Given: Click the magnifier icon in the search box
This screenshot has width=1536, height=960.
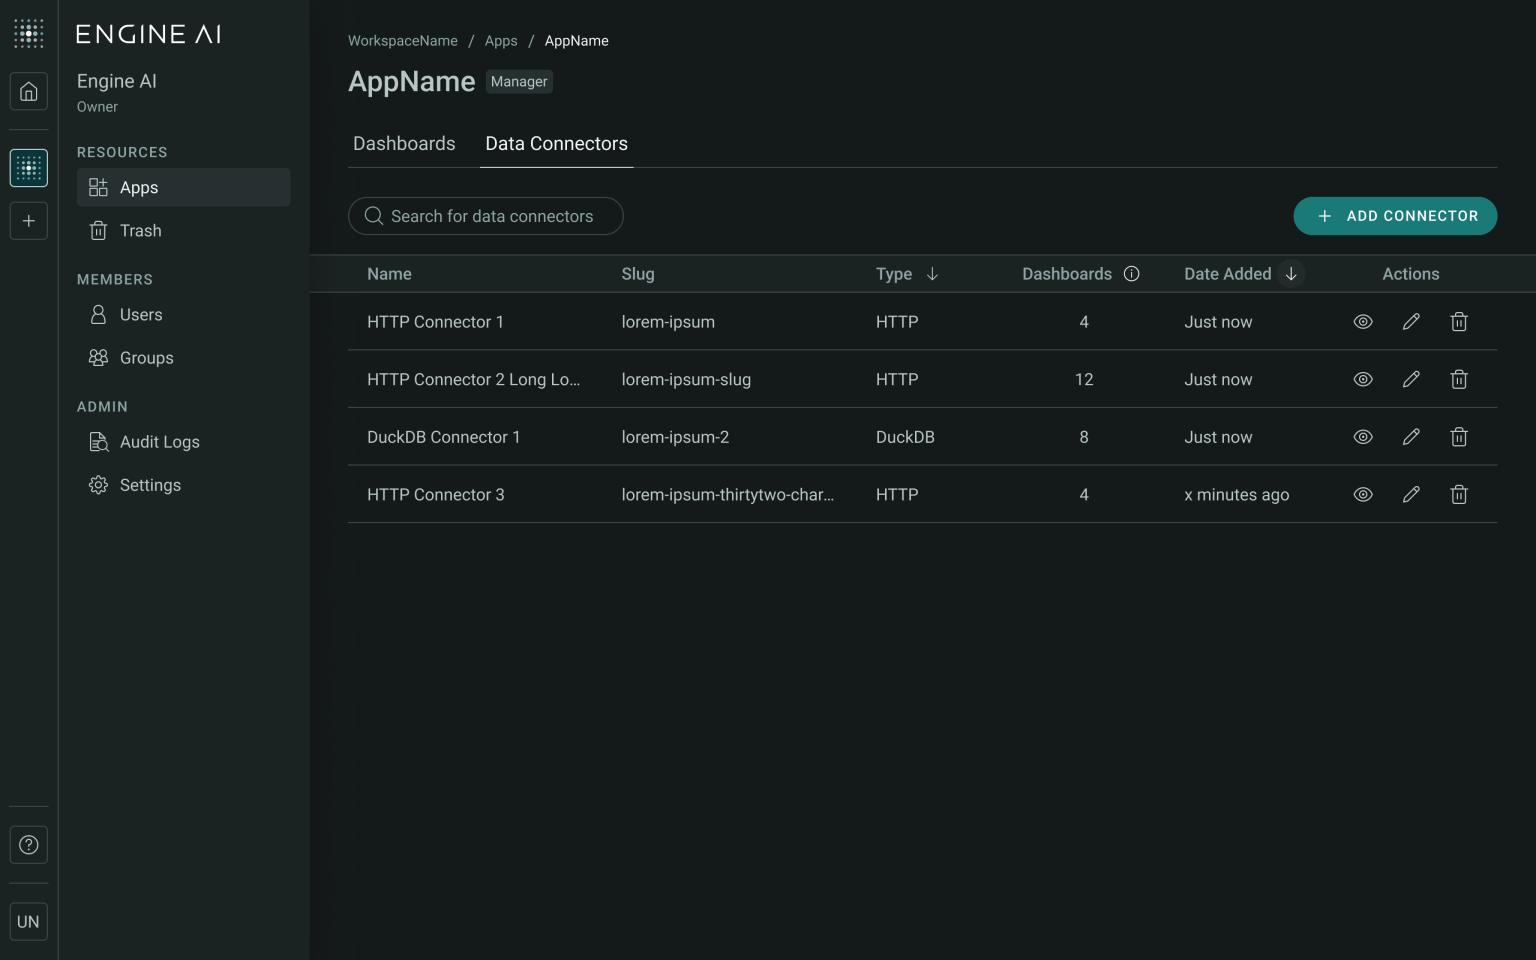Looking at the screenshot, I should pyautogui.click(x=374, y=216).
